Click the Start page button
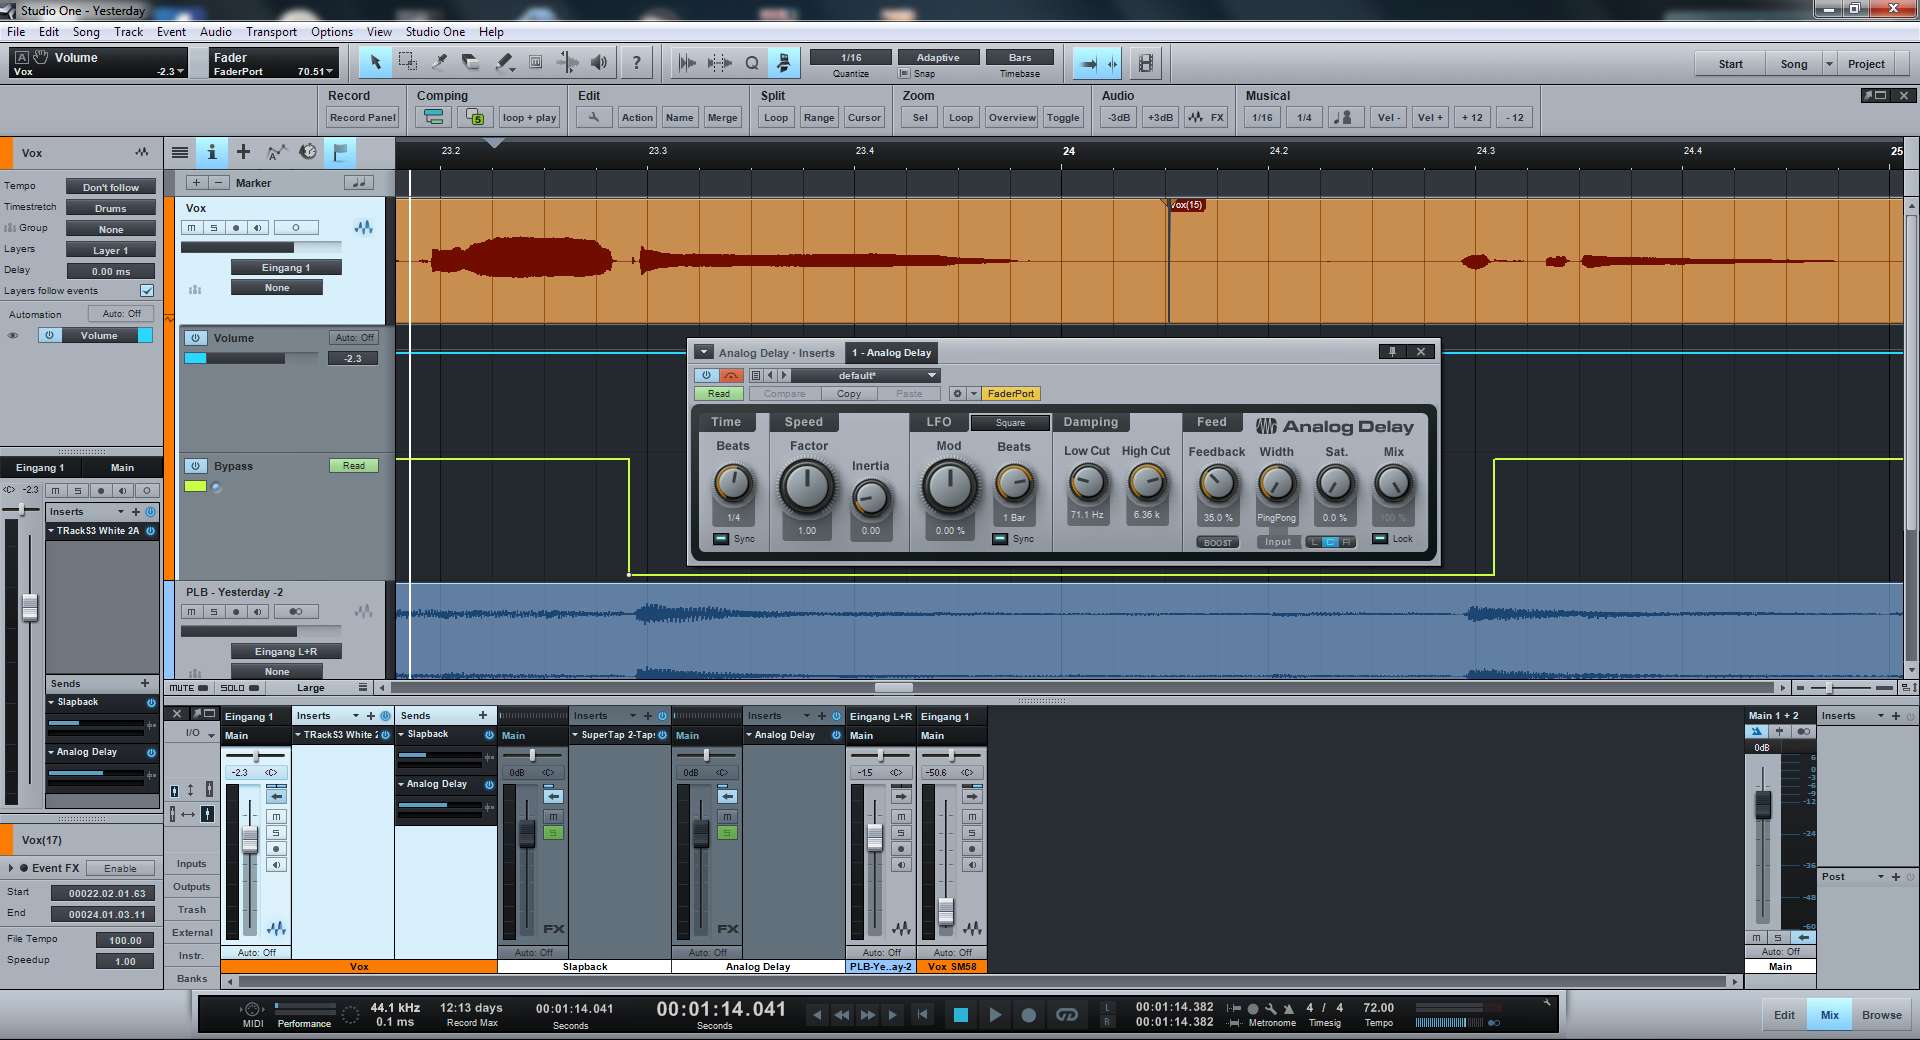 (x=1730, y=63)
